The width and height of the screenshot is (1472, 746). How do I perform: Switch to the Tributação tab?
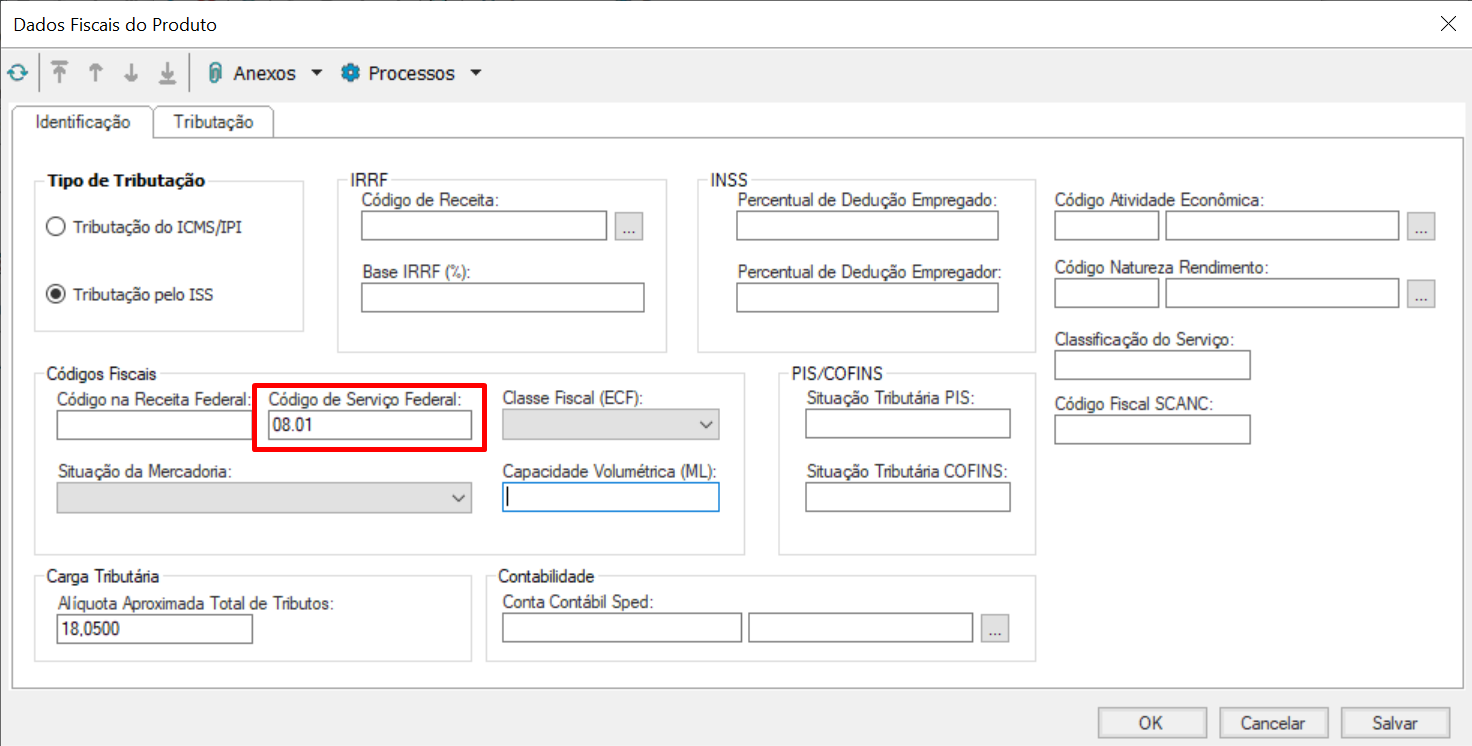point(214,122)
